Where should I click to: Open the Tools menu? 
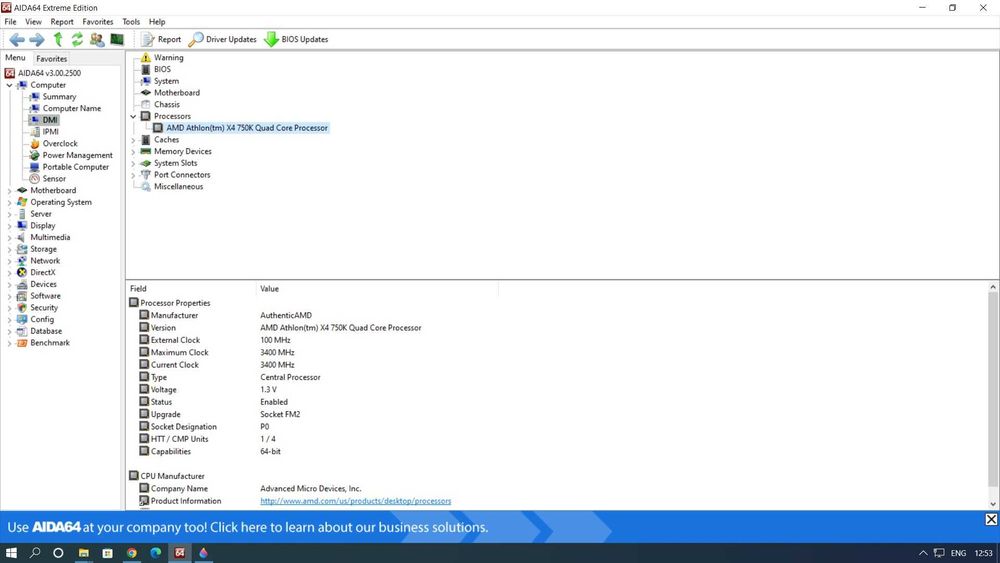(x=131, y=22)
